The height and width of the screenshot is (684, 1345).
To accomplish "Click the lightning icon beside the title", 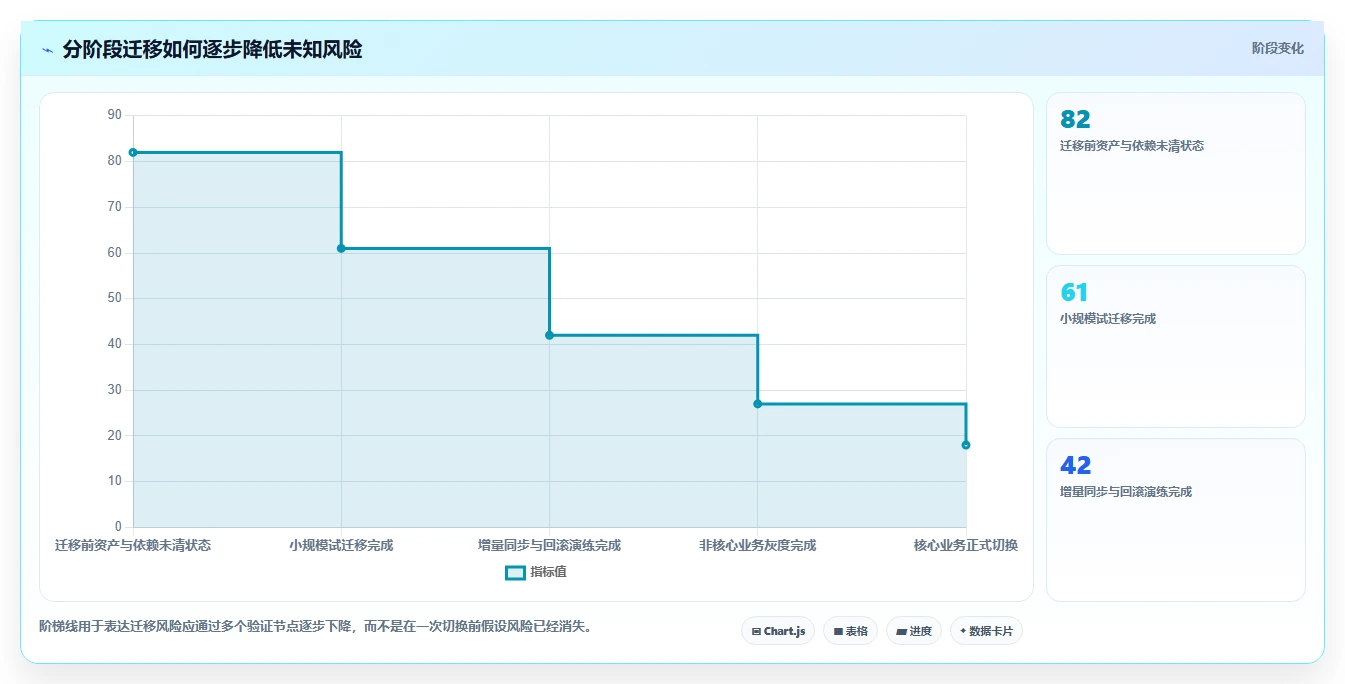I will click(x=47, y=50).
